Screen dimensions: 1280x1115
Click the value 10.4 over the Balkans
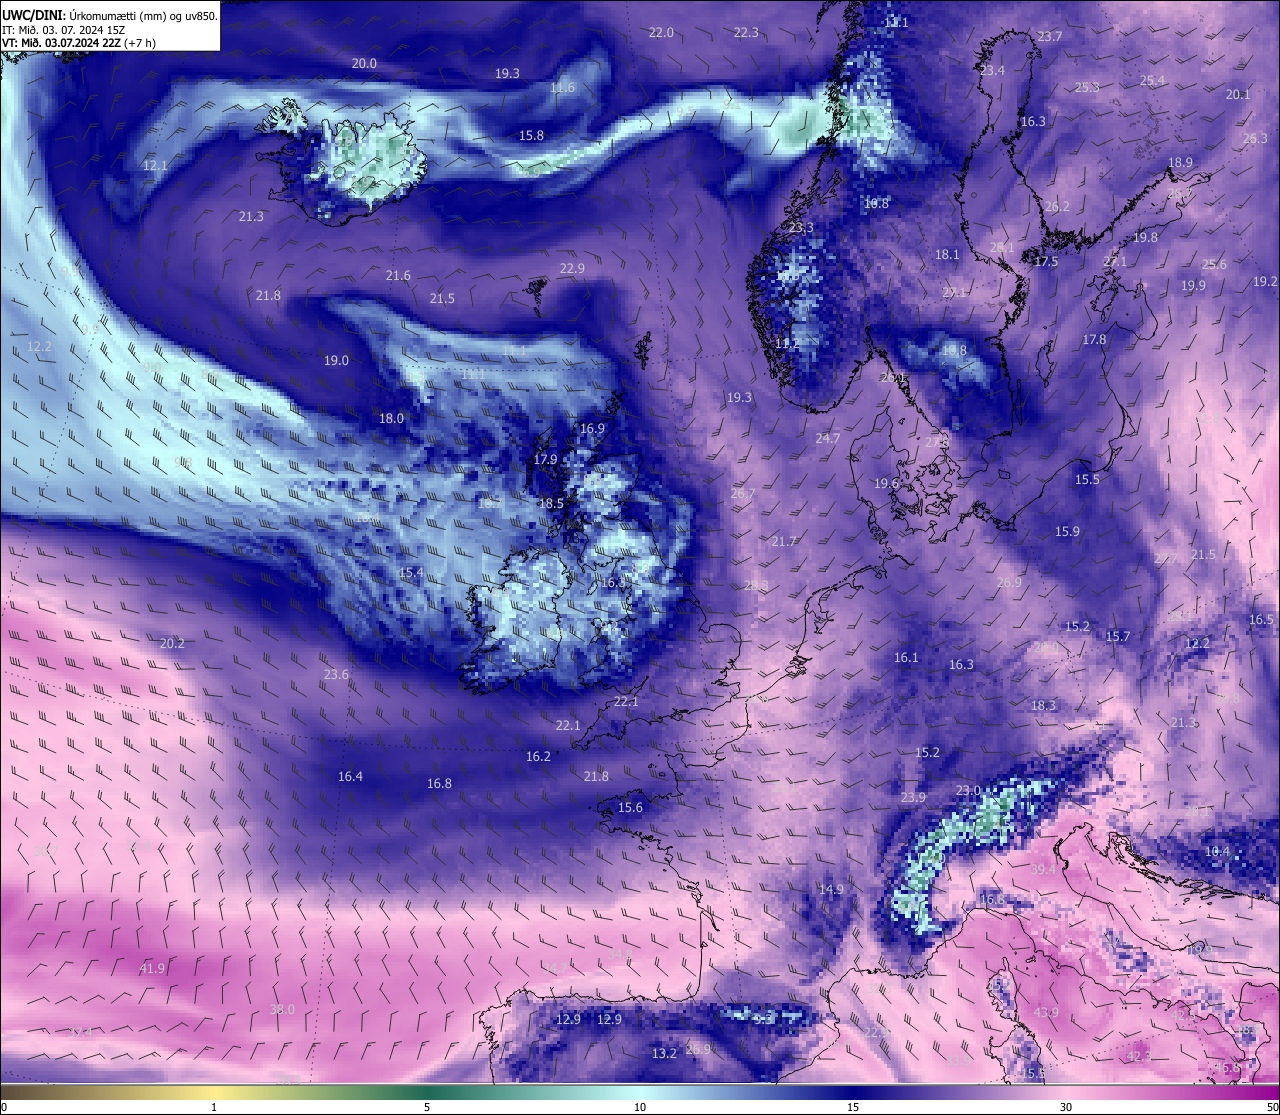pyautogui.click(x=1217, y=851)
